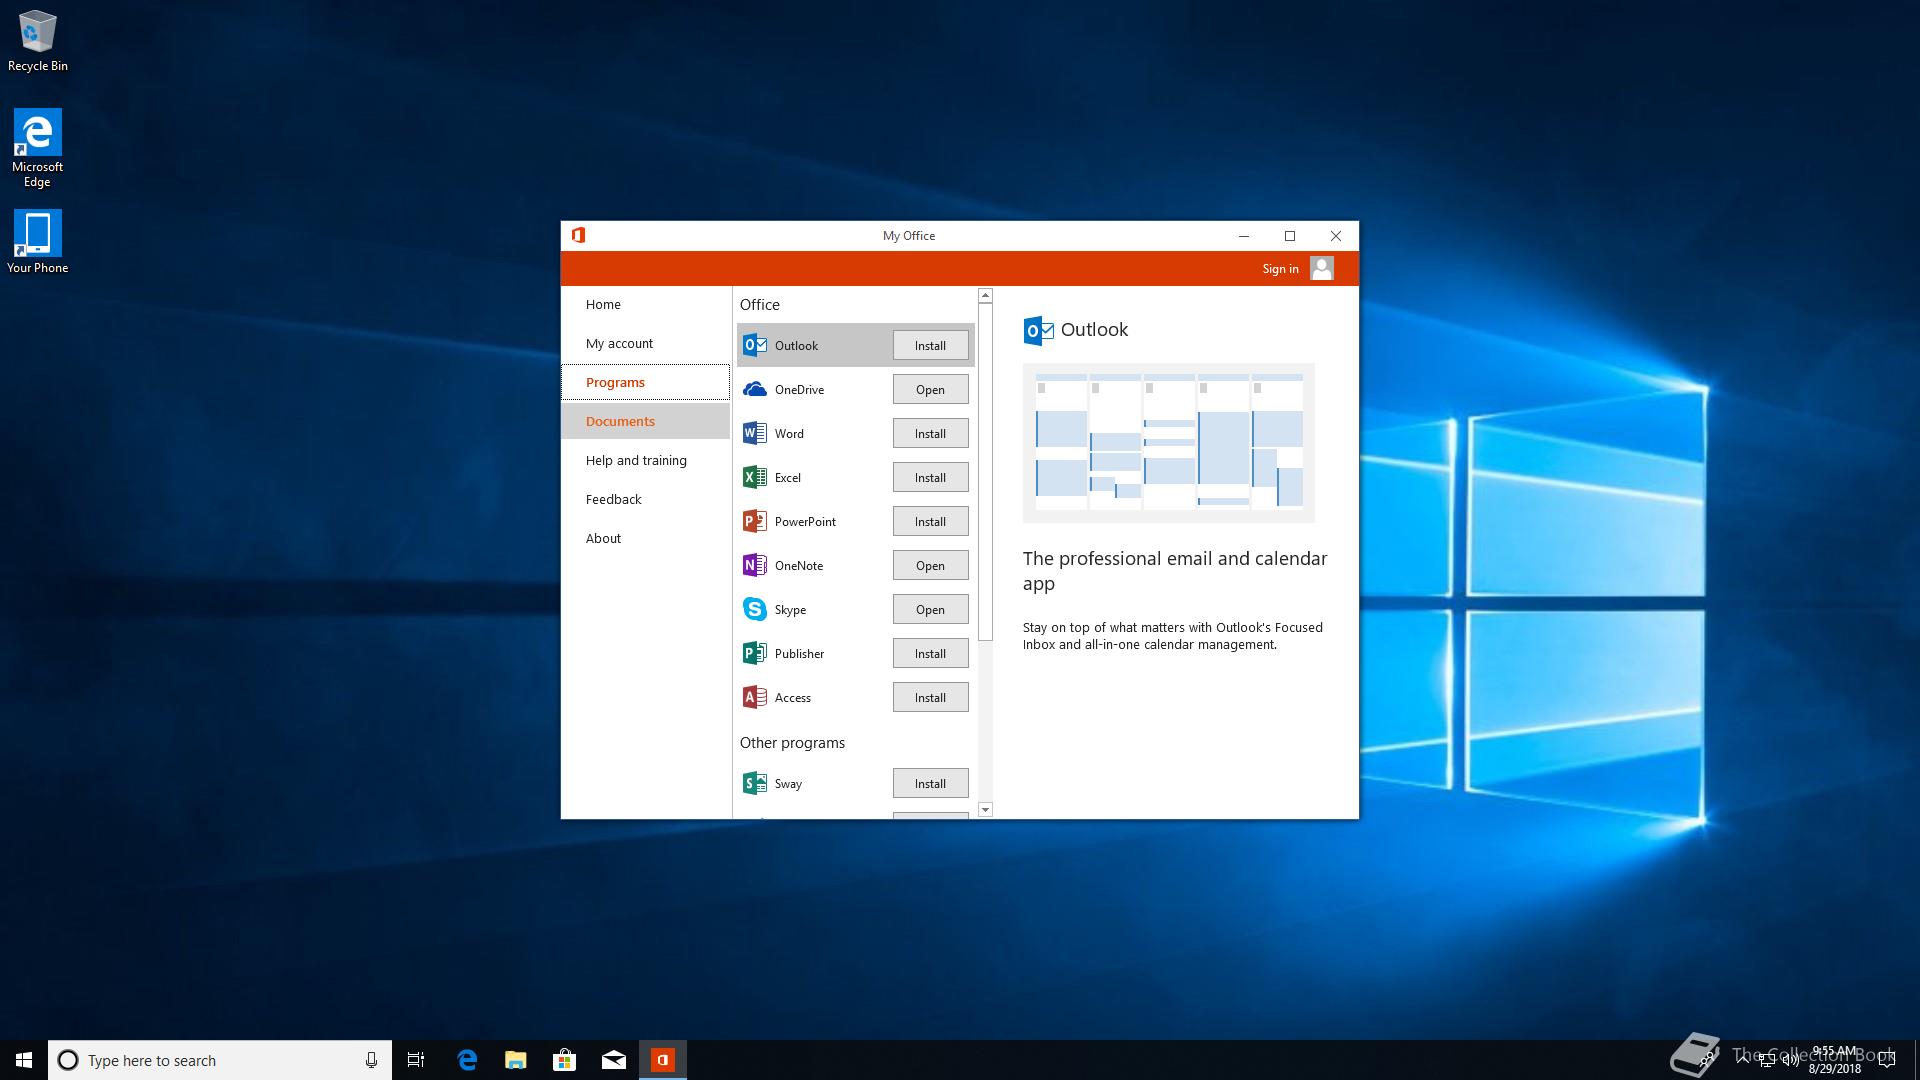Click the Publisher icon in the list

point(755,653)
